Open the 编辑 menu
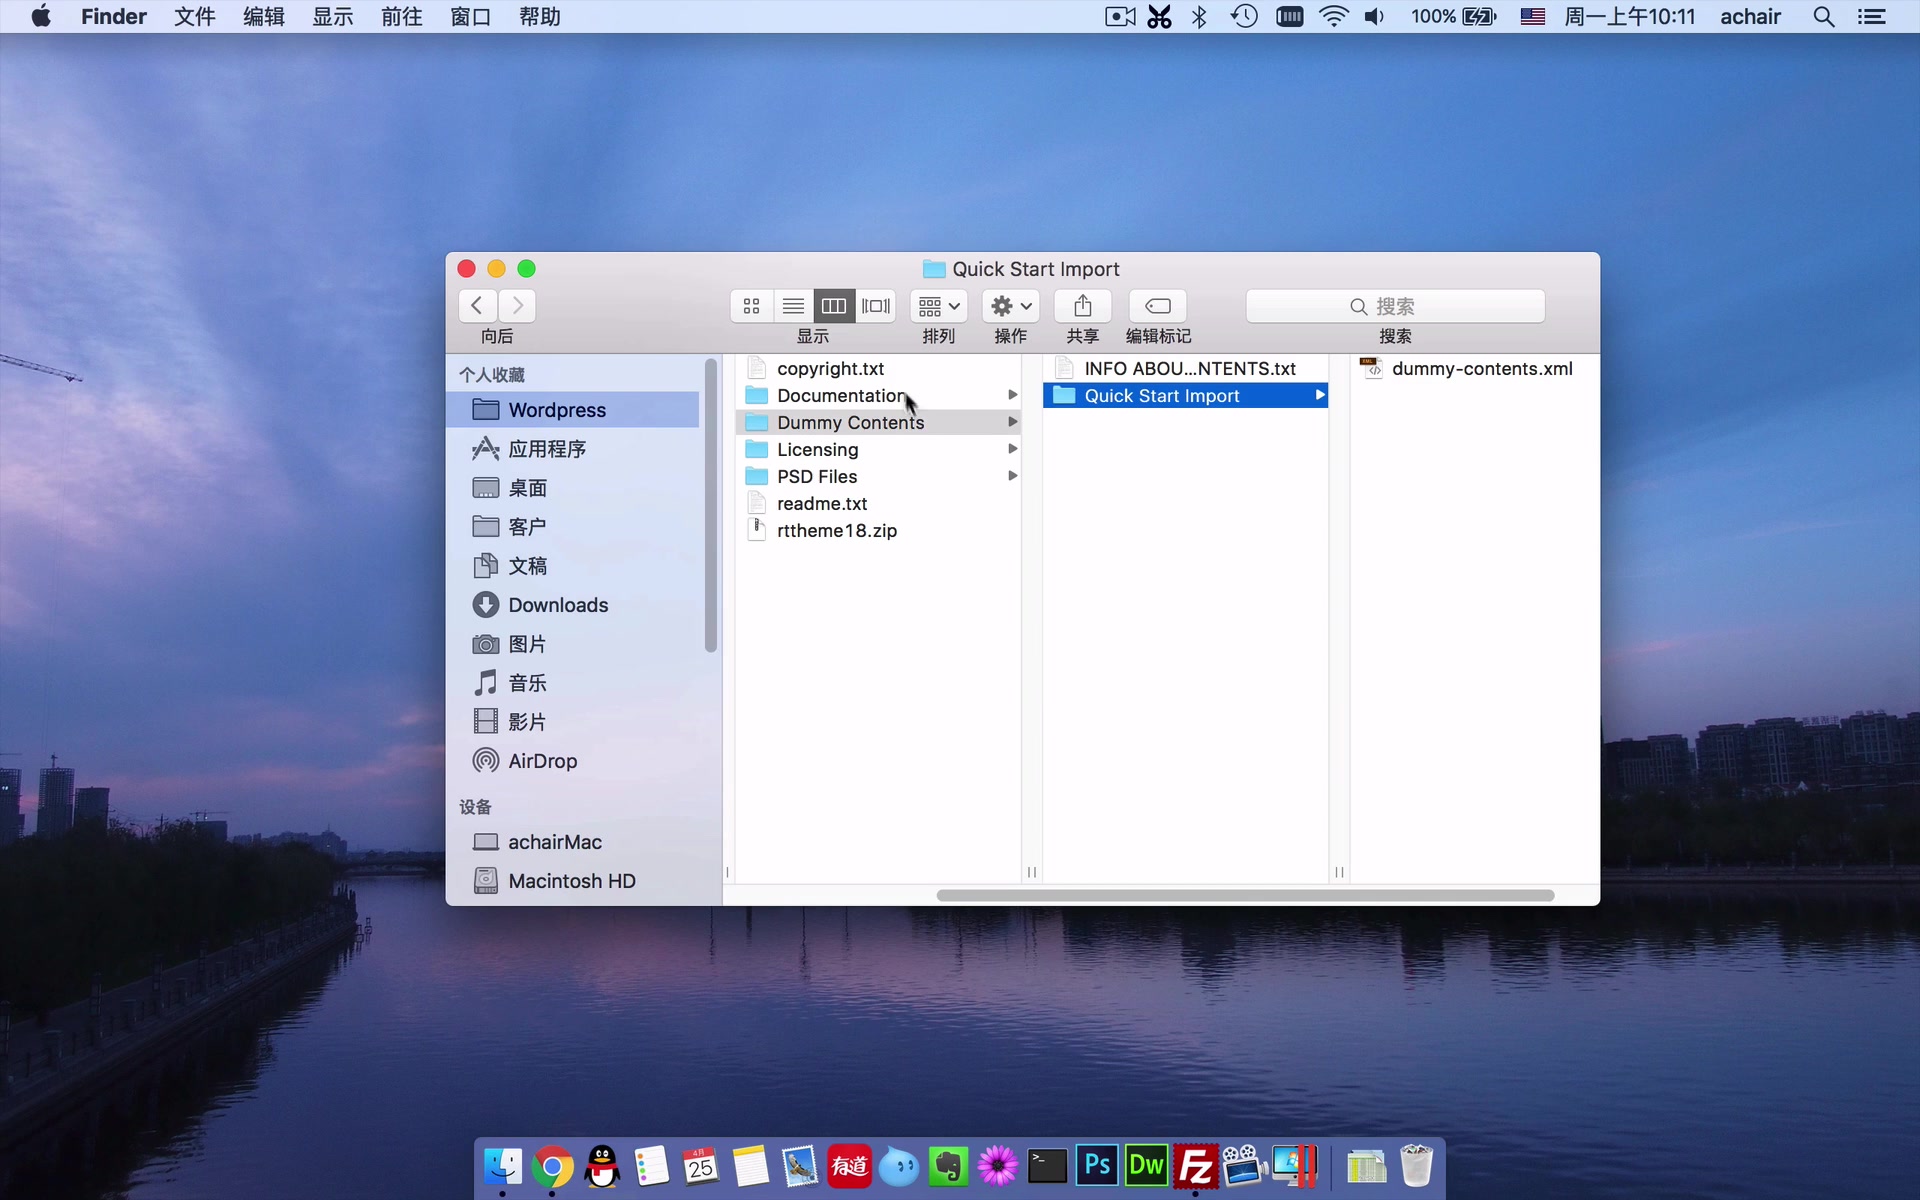Screen dimensions: 1920x1200 [x=264, y=17]
